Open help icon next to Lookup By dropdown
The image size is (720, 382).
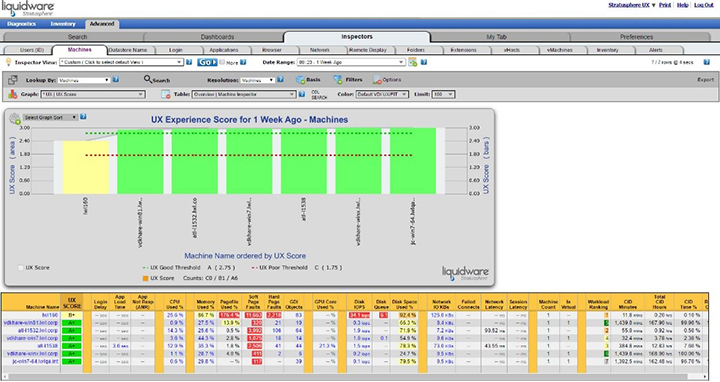pos(116,79)
